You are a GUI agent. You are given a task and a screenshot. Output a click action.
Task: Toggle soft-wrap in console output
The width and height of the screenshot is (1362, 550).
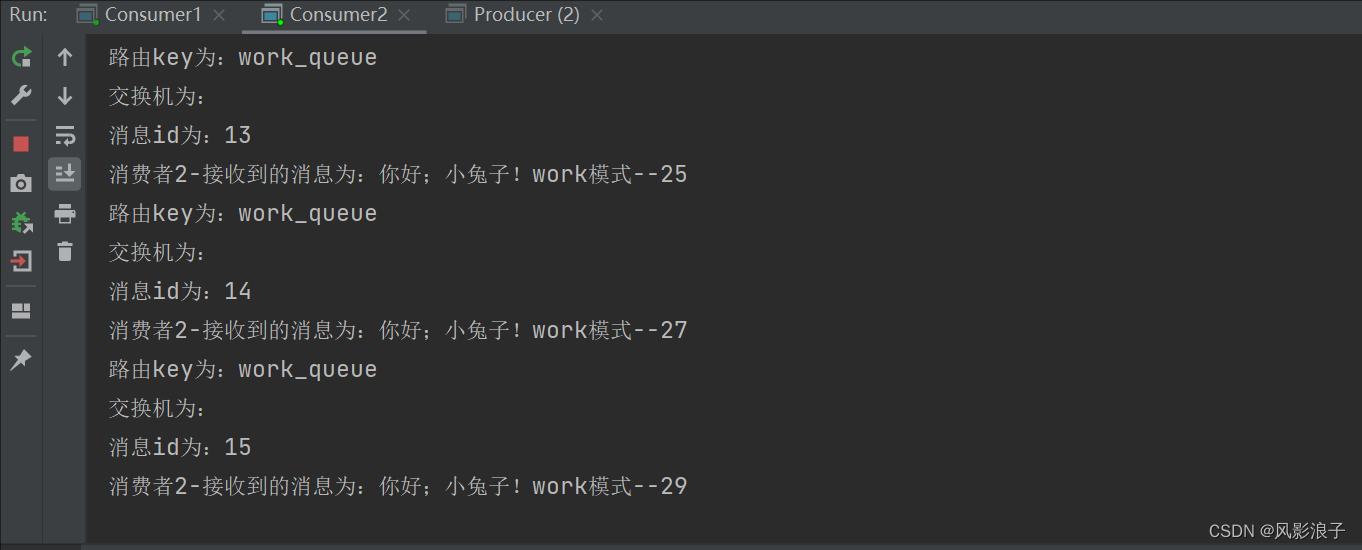65,135
